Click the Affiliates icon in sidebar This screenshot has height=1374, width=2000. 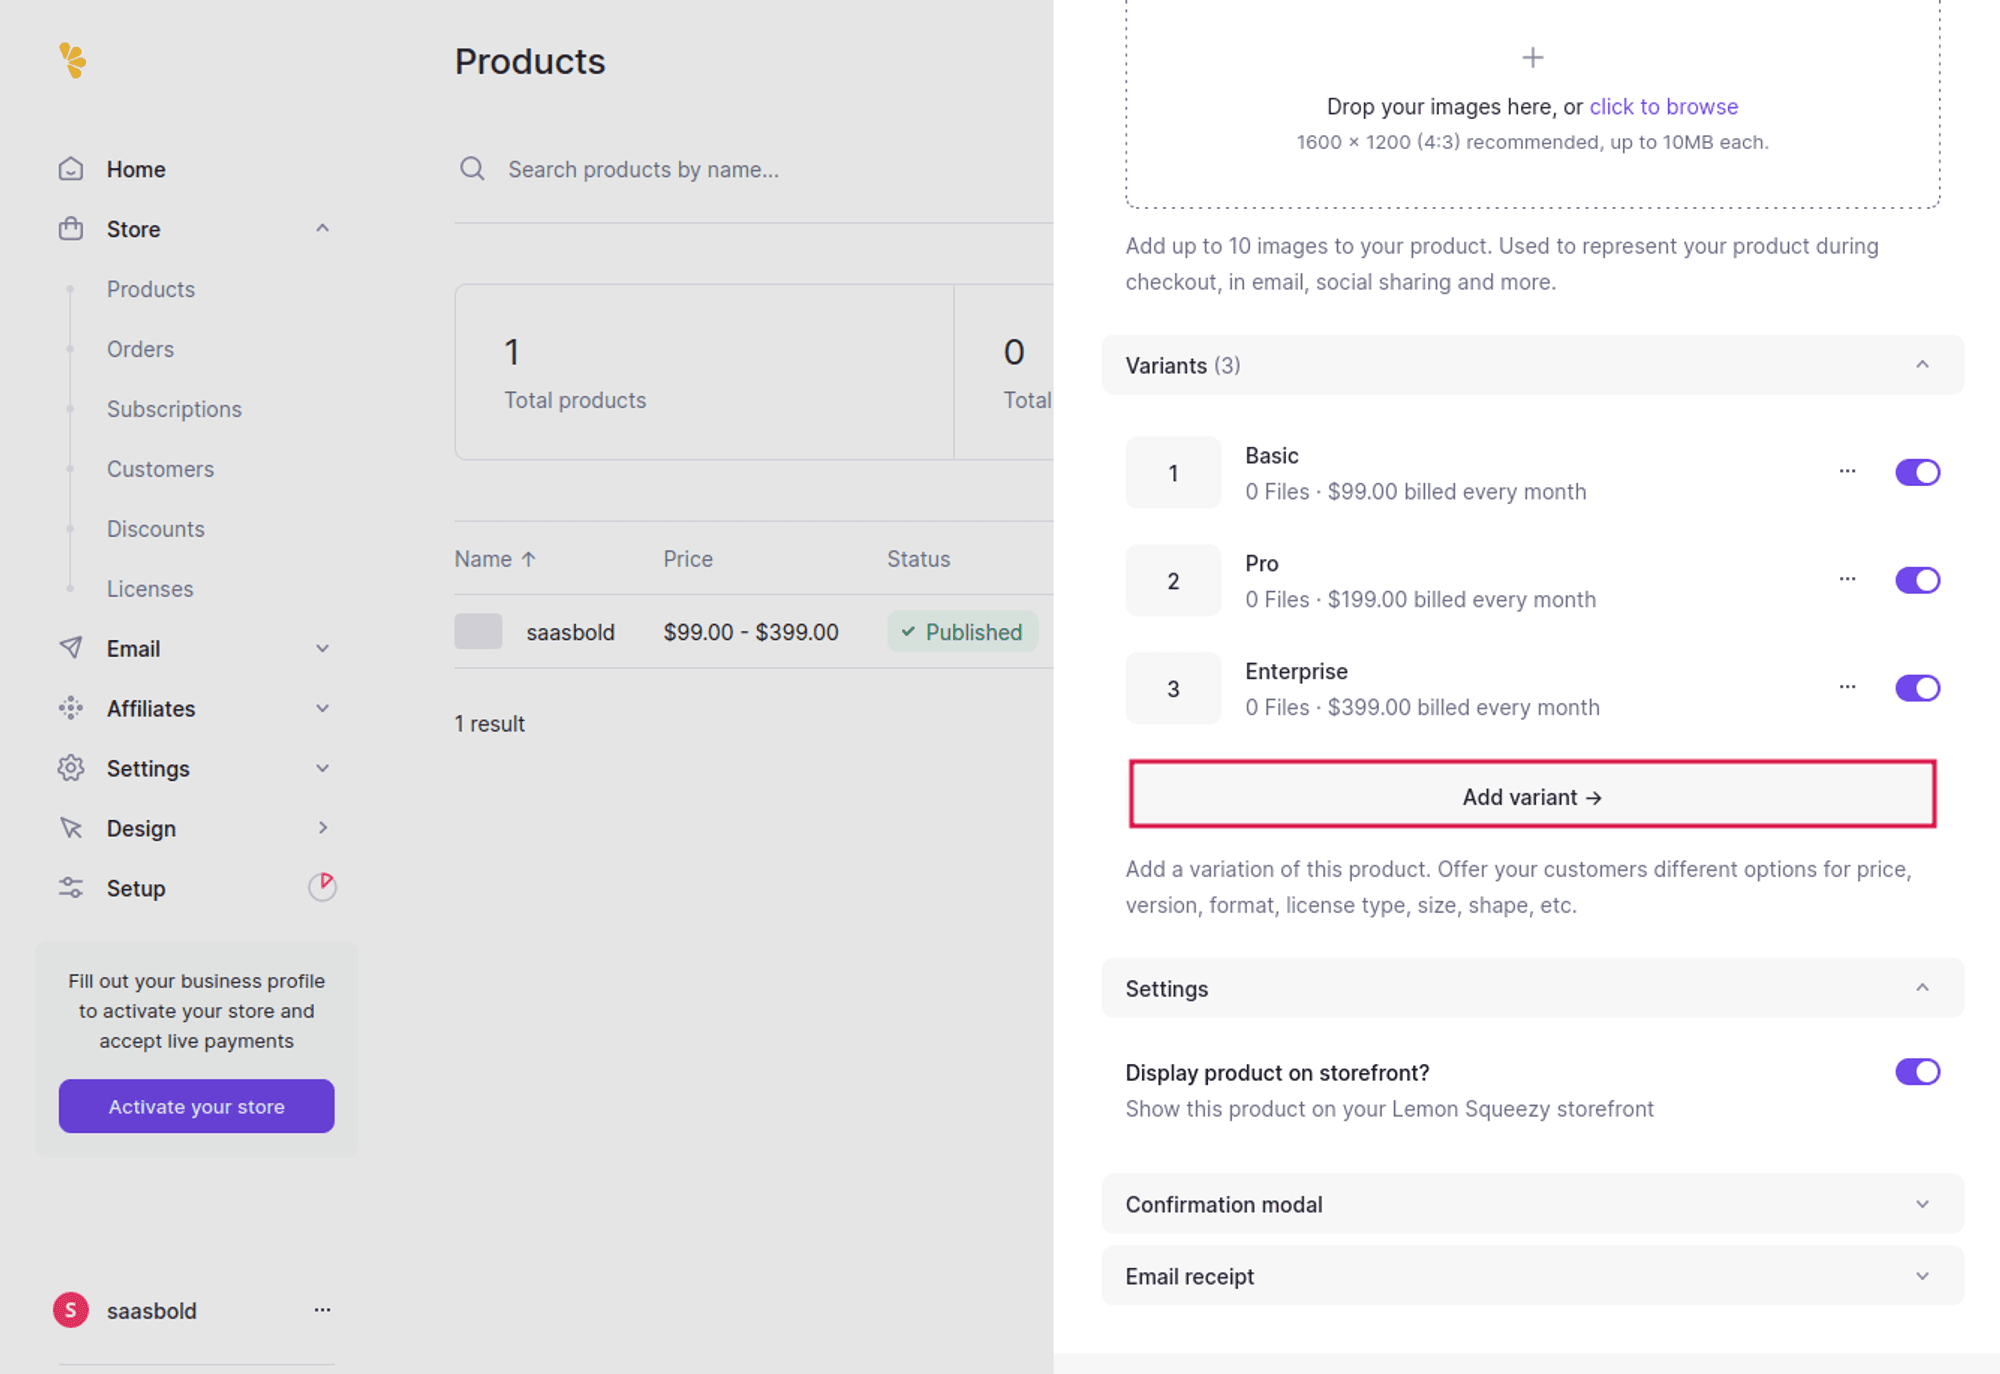[71, 708]
